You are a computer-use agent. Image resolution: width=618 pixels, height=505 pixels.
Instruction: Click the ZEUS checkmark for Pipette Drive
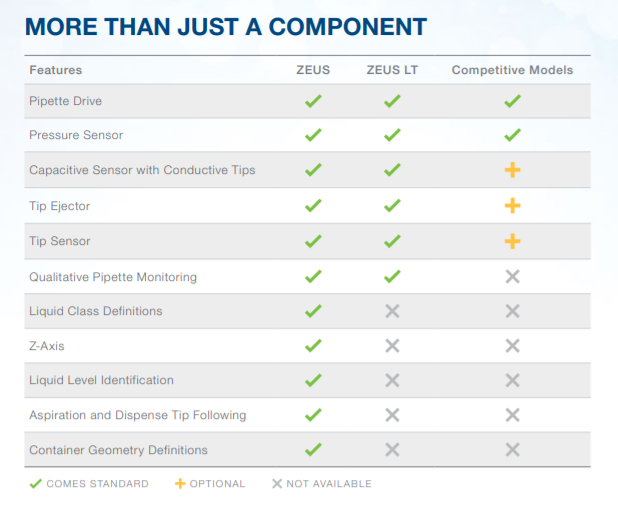pos(313,101)
